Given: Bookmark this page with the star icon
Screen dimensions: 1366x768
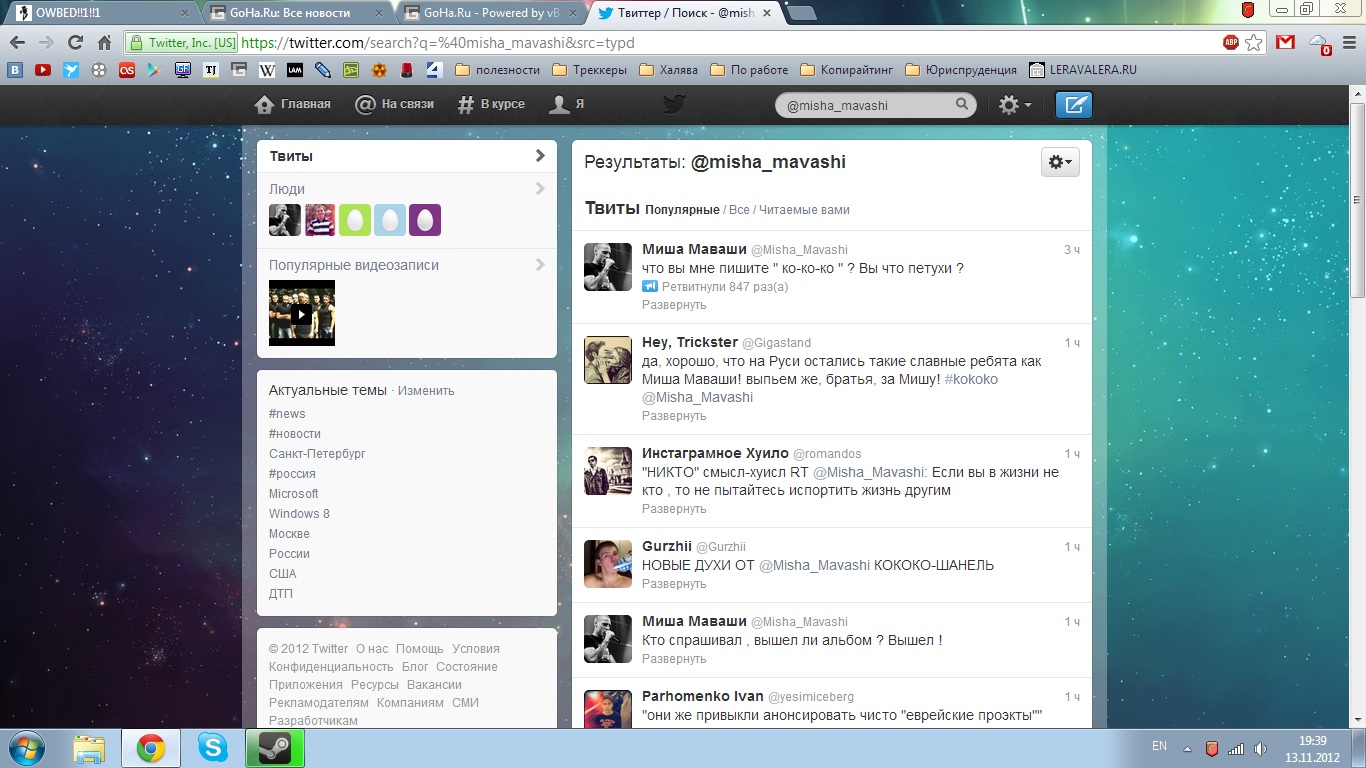Looking at the screenshot, I should pyautogui.click(x=1254, y=43).
